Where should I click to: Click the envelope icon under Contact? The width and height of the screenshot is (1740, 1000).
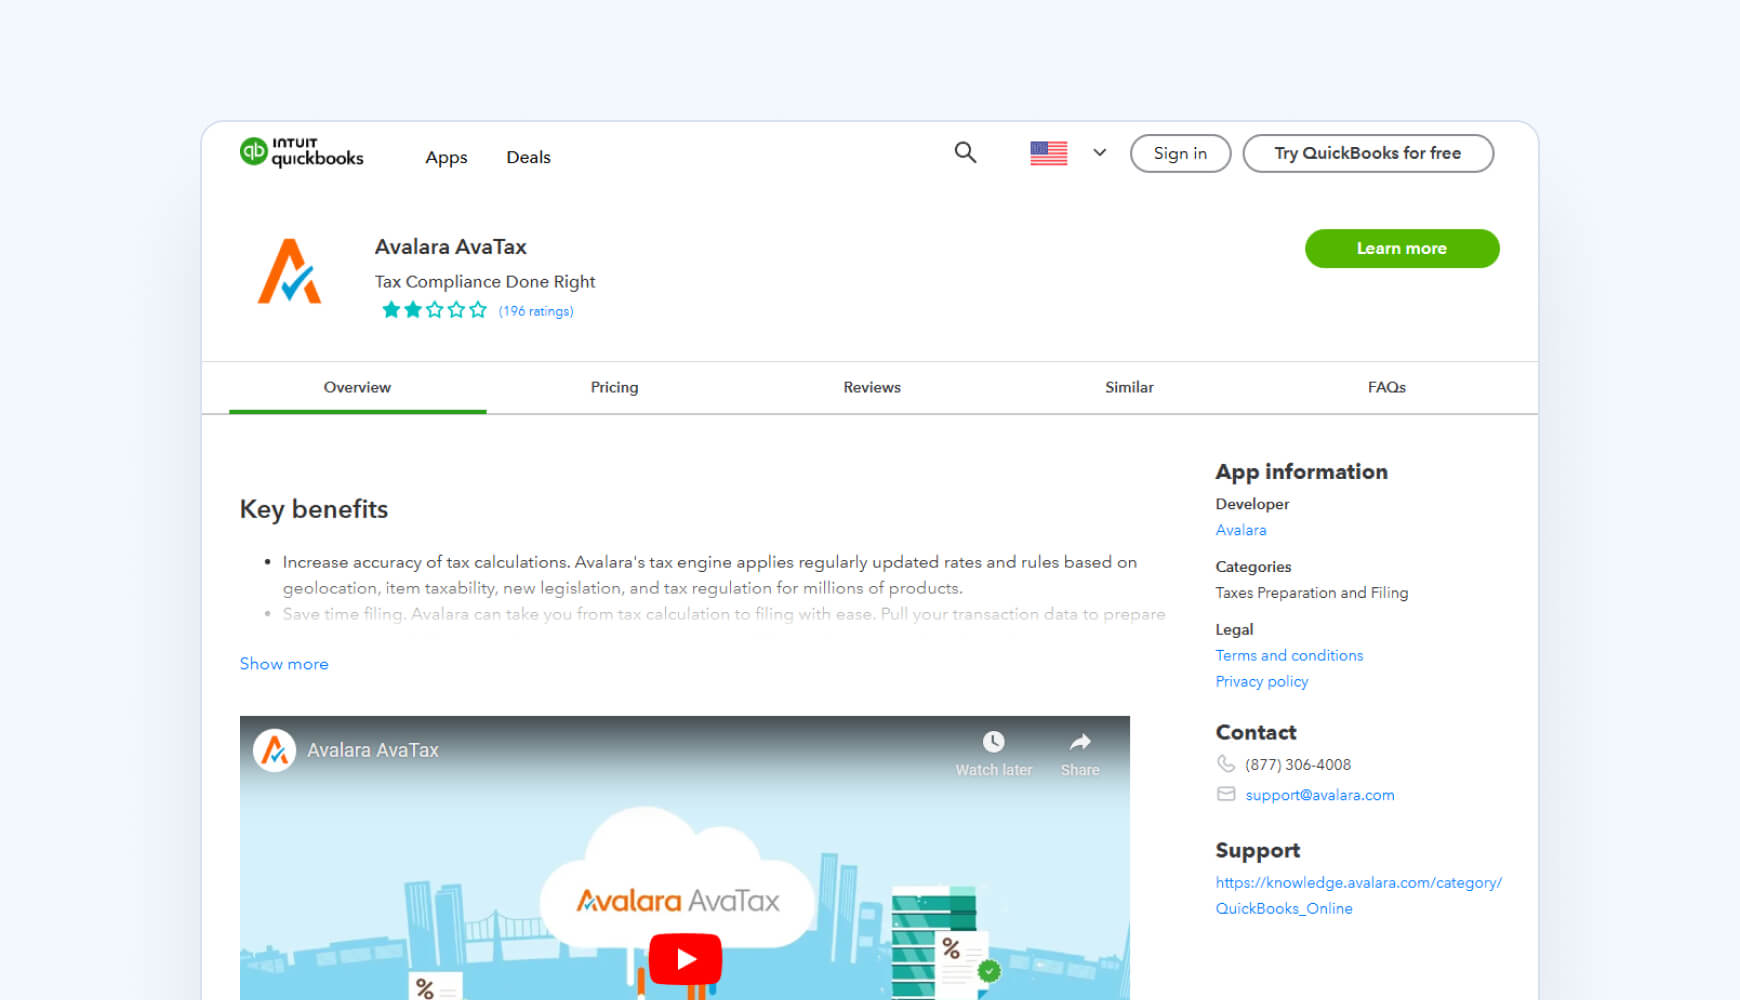point(1225,794)
